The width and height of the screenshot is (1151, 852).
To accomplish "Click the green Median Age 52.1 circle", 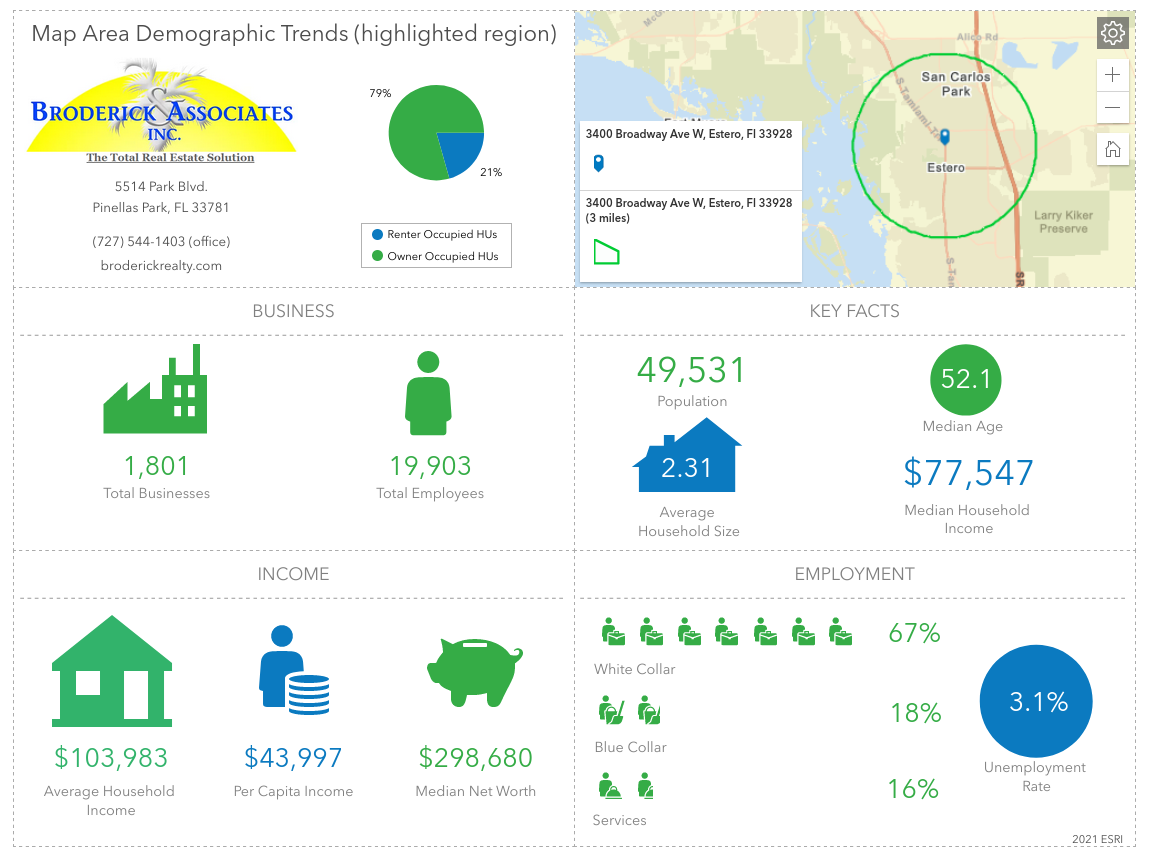I will (x=965, y=379).
